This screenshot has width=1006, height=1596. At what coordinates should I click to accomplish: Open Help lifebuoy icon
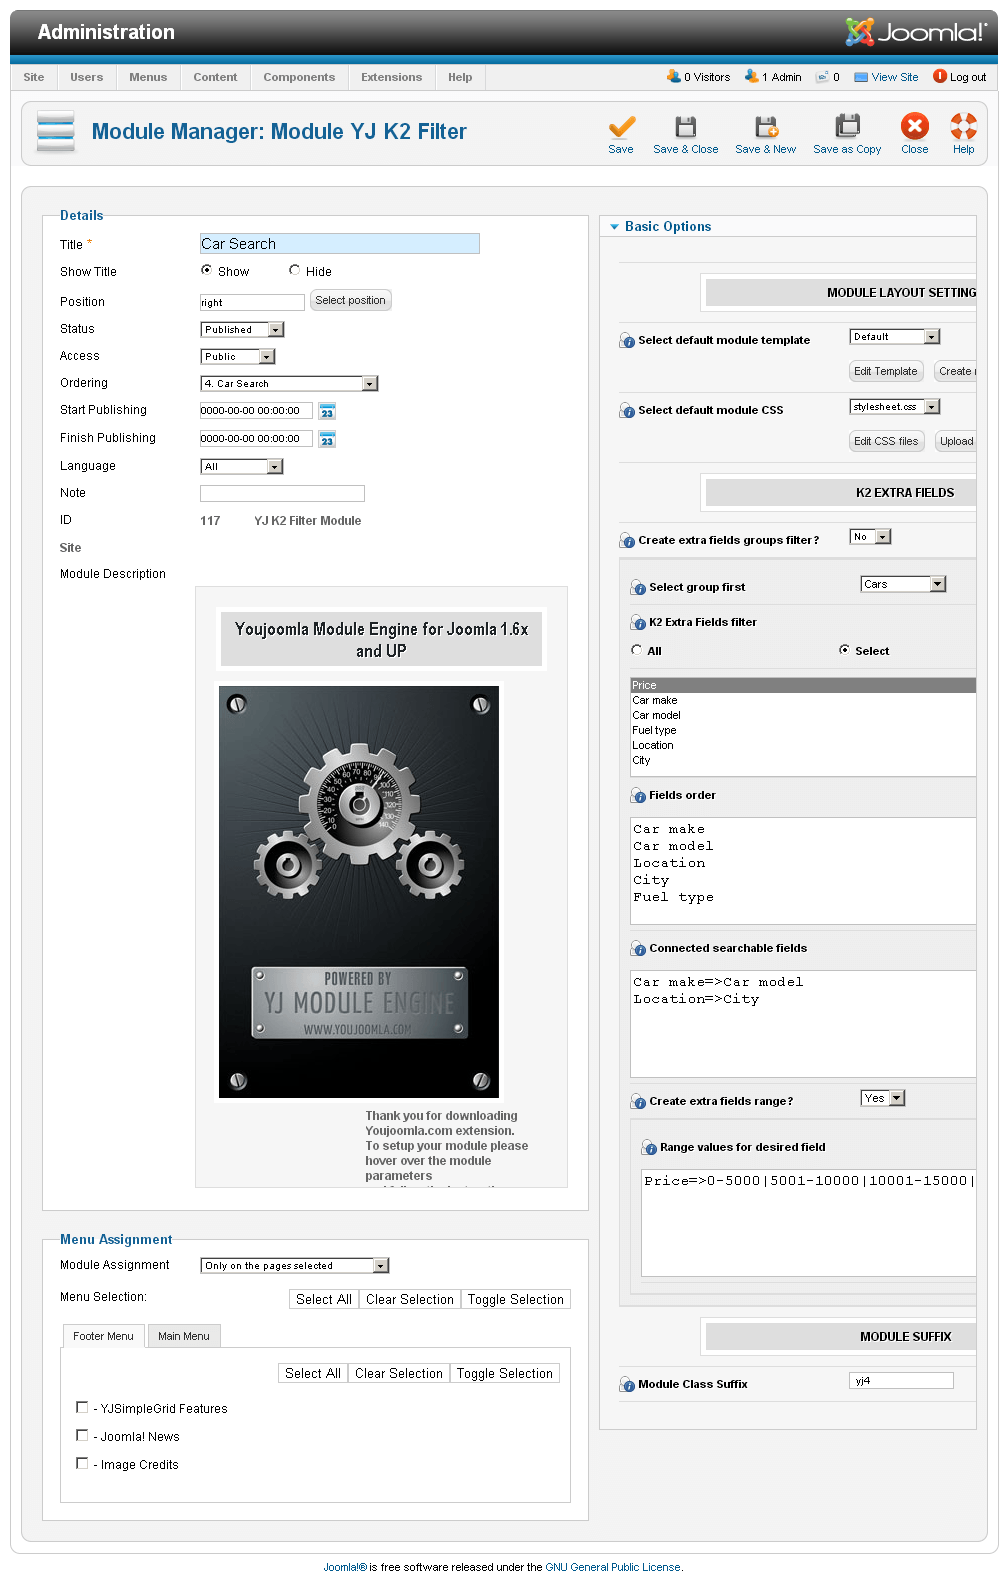(963, 126)
